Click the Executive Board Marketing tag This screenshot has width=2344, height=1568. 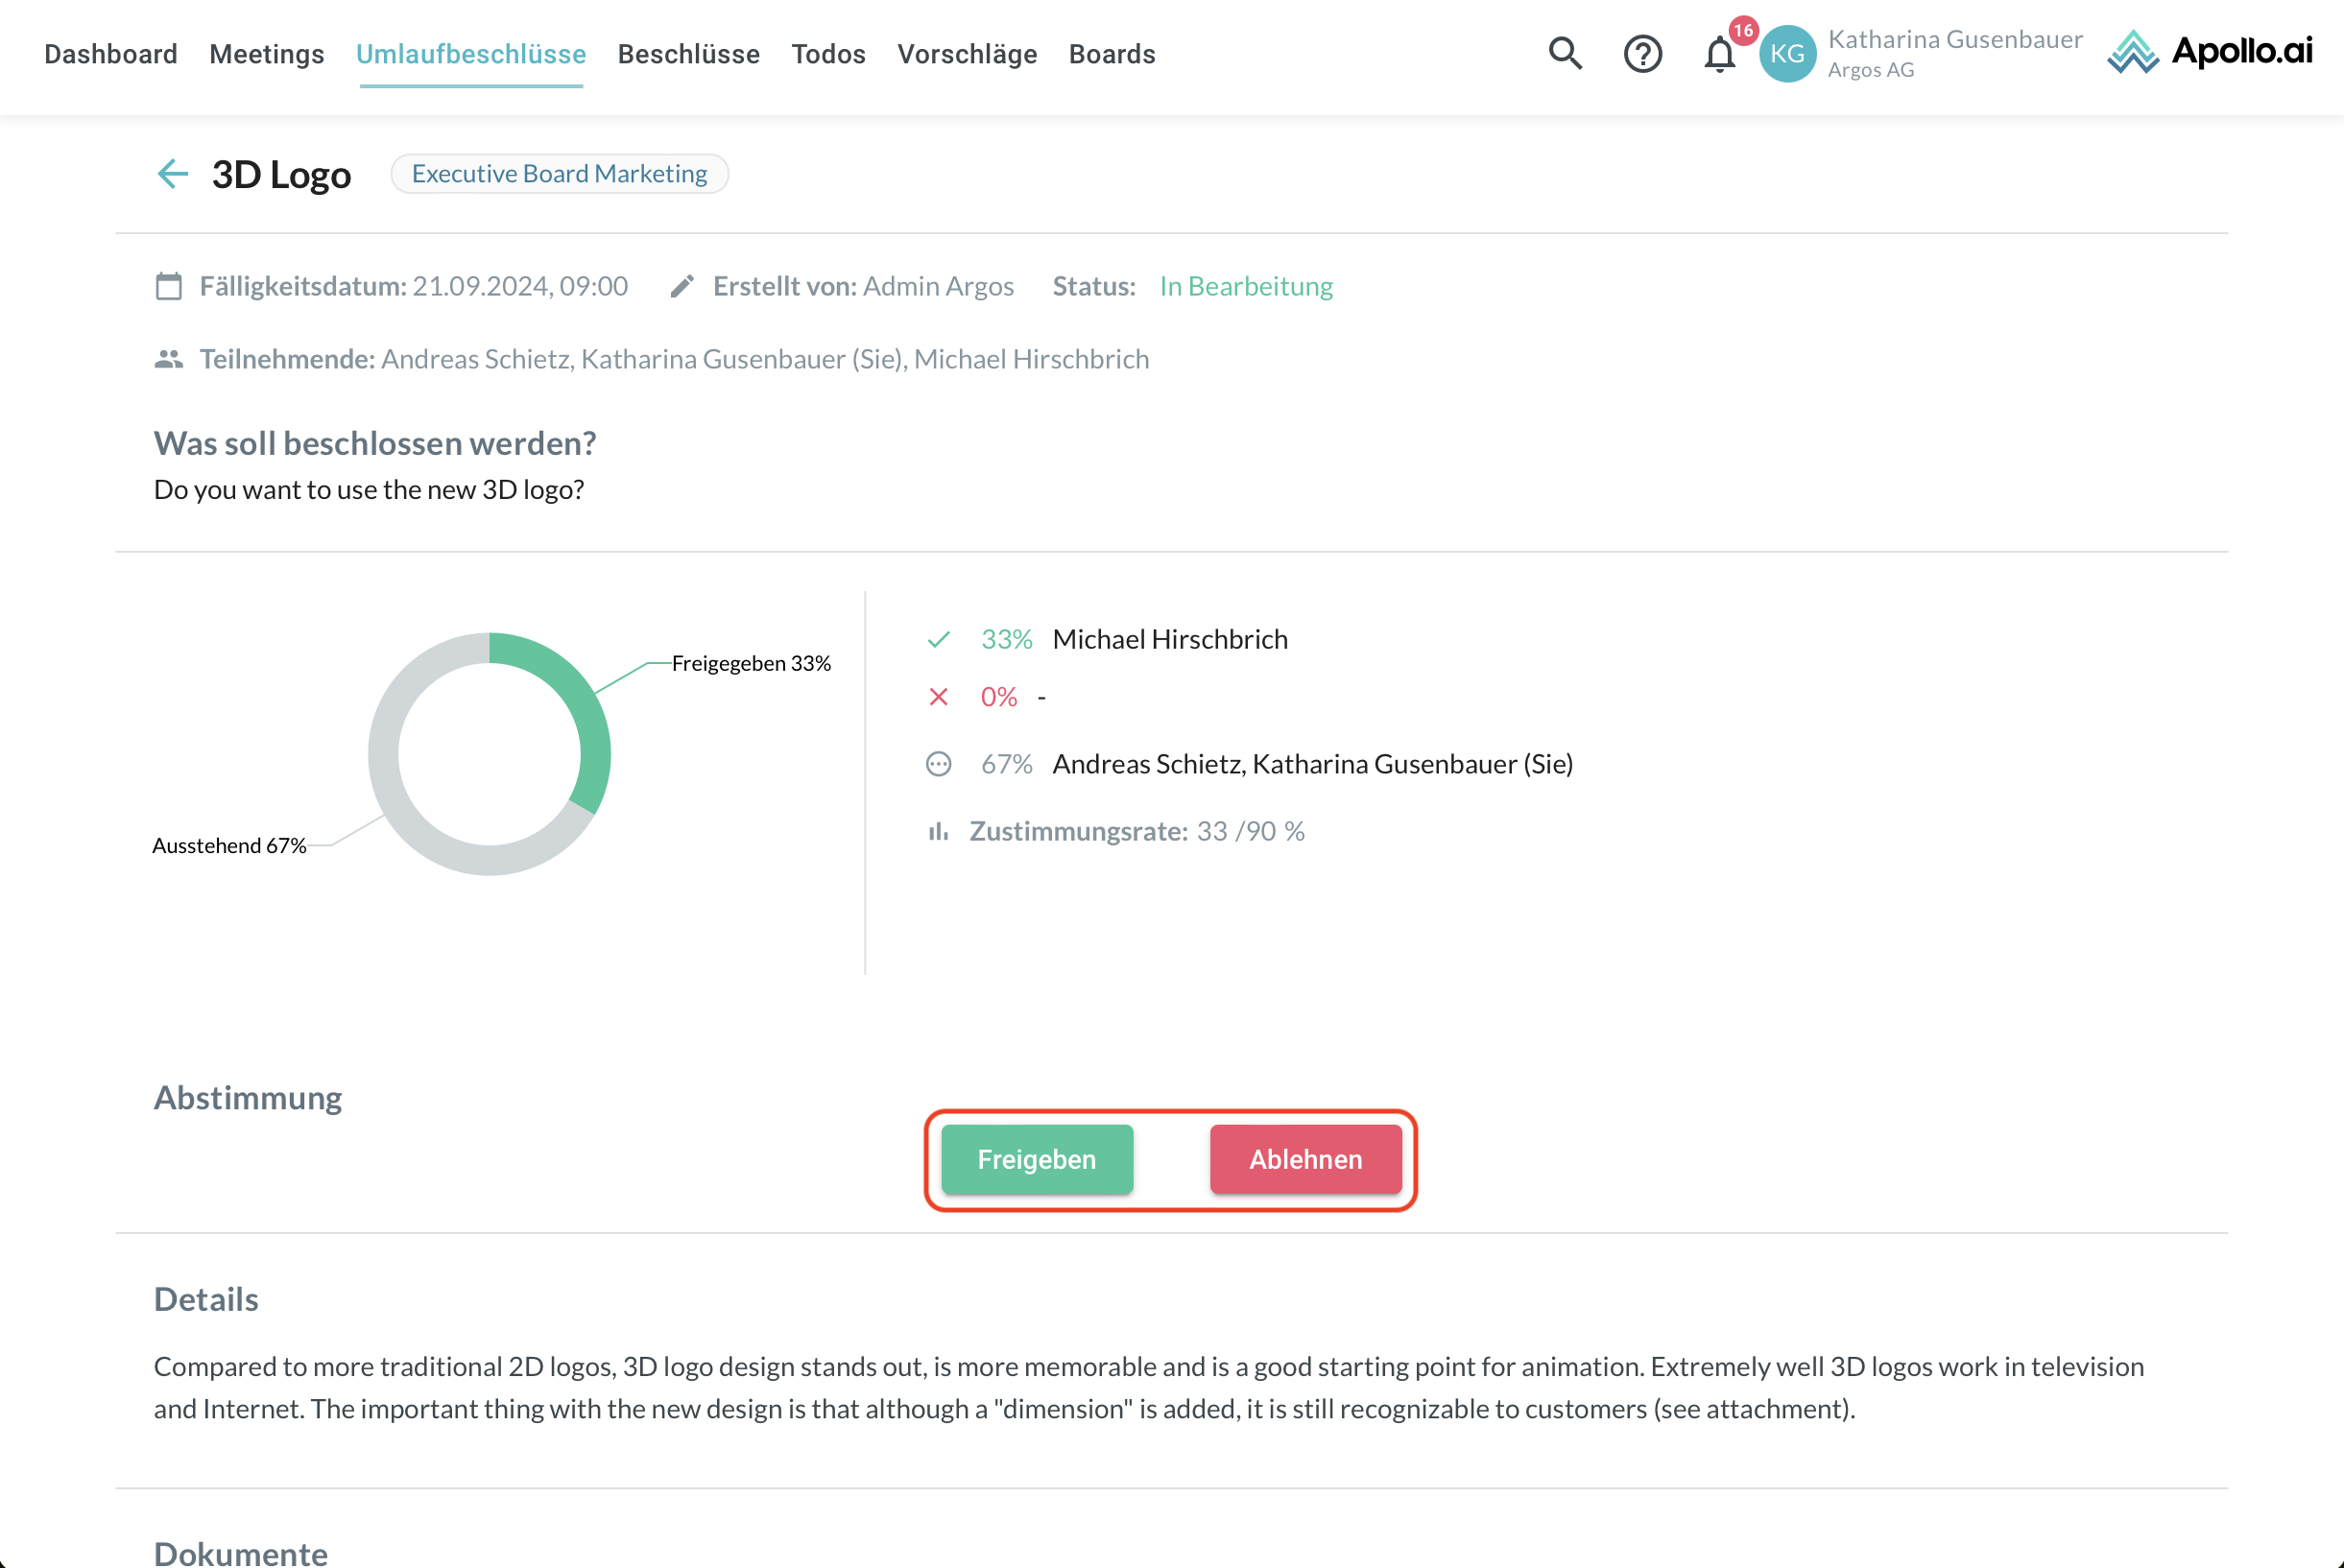[559, 174]
